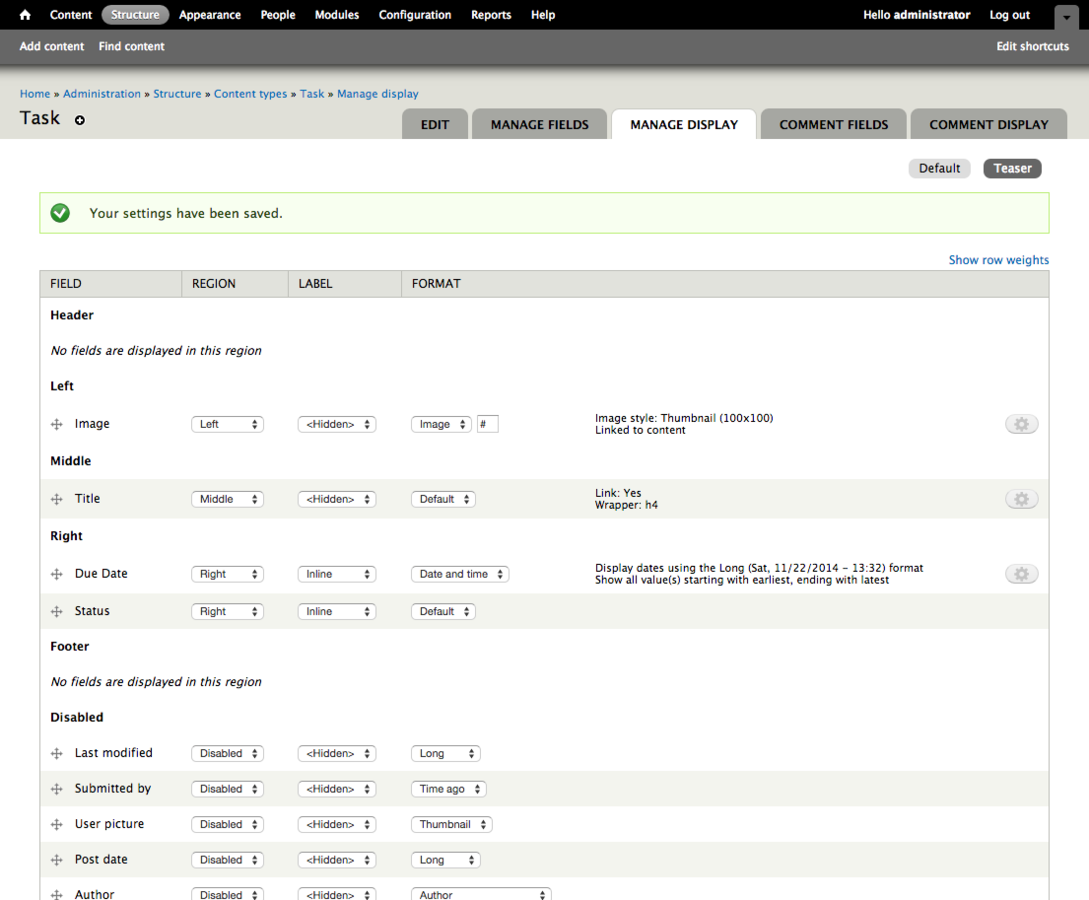1089x900 pixels.
Task: Click the Add content shortcut
Action: click(52, 47)
